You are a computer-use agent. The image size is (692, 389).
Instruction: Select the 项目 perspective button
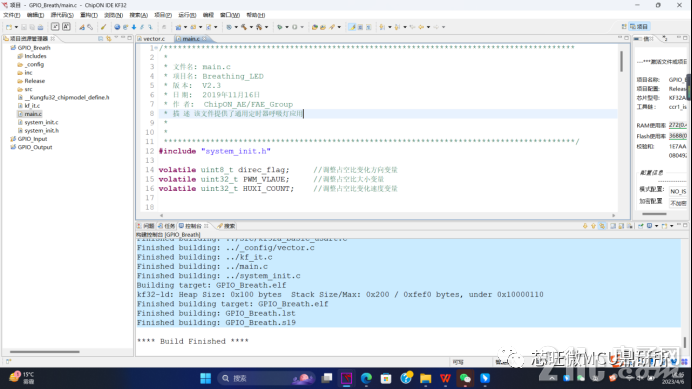point(639,26)
